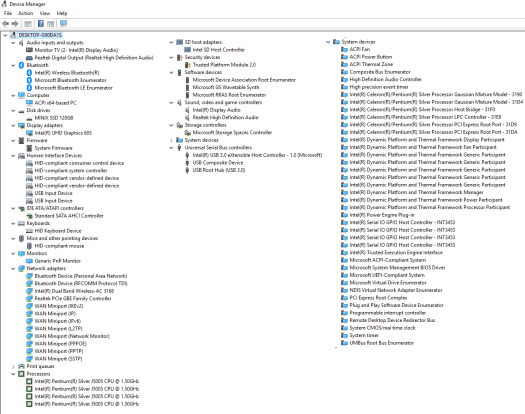The width and height of the screenshot is (525, 414).
Task: Select Intel(R) Dual Band Wireless-AC 3168
Action: 74,291
